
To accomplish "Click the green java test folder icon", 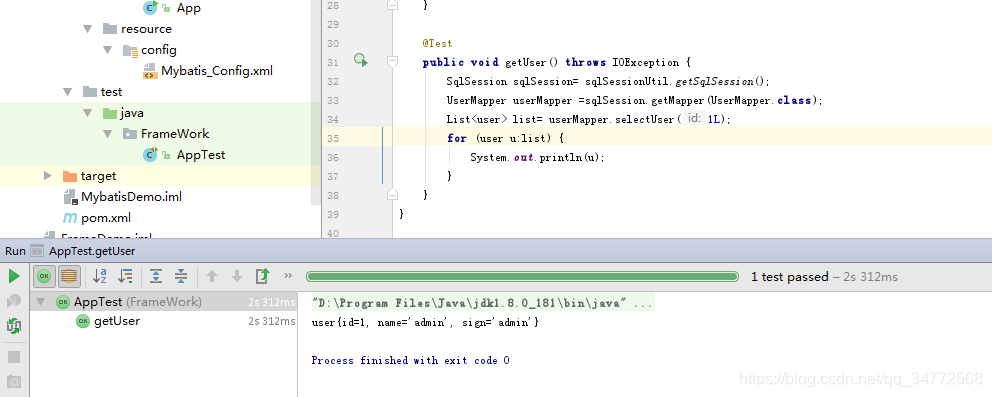I will coord(109,113).
